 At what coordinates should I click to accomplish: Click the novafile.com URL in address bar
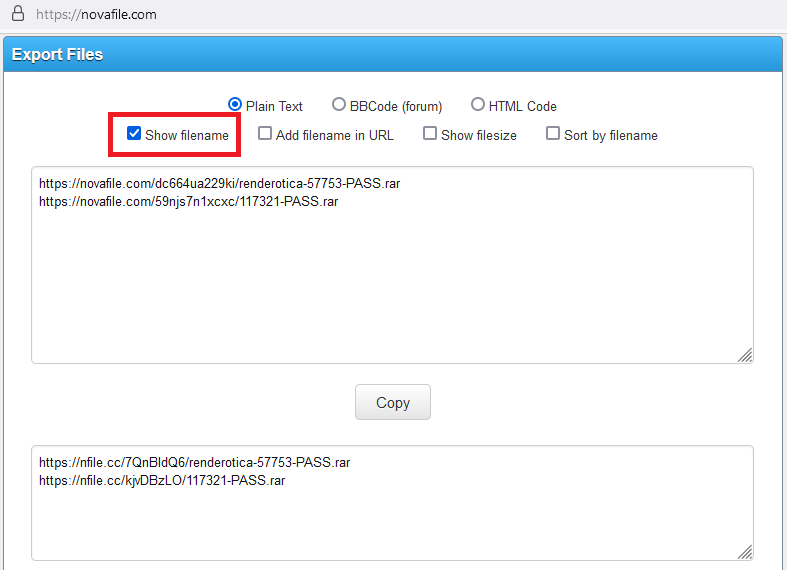[96, 15]
